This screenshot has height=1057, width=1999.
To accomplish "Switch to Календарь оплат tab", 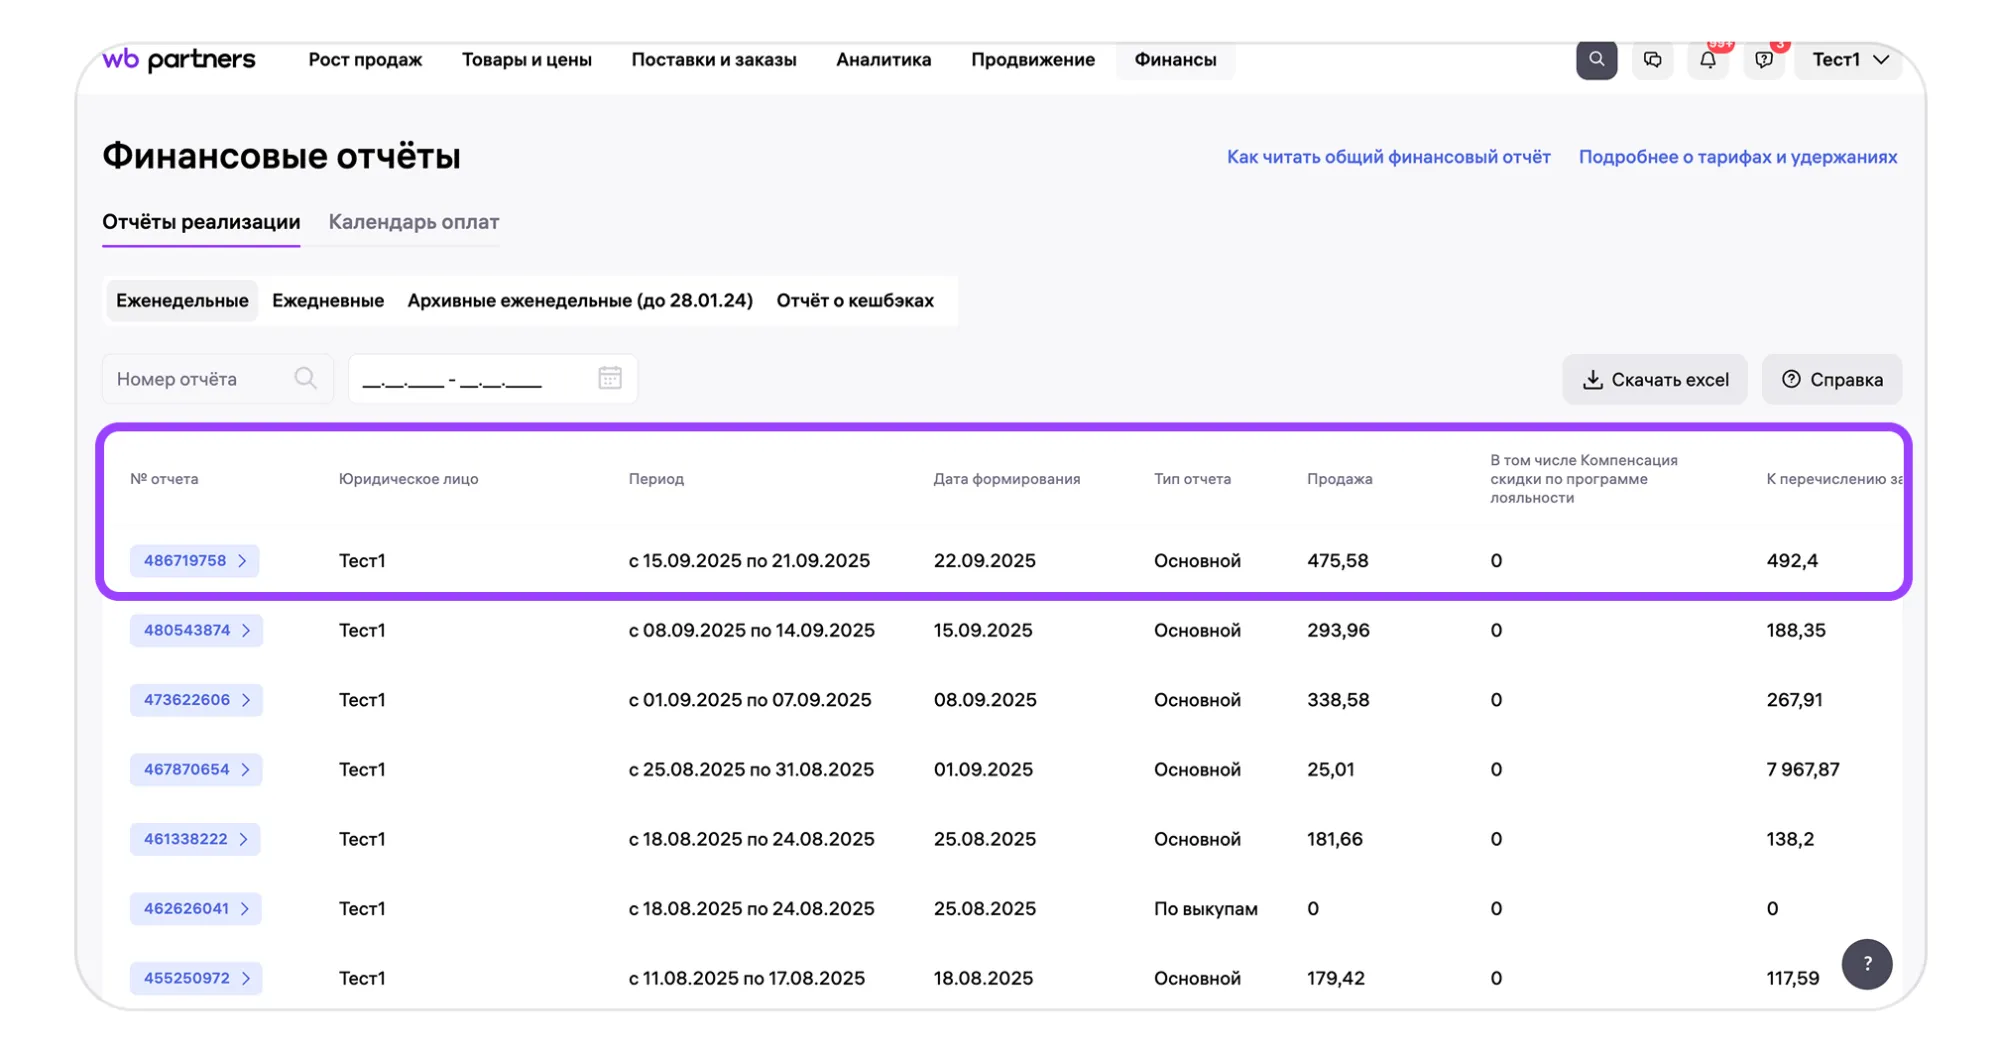I will click(414, 222).
